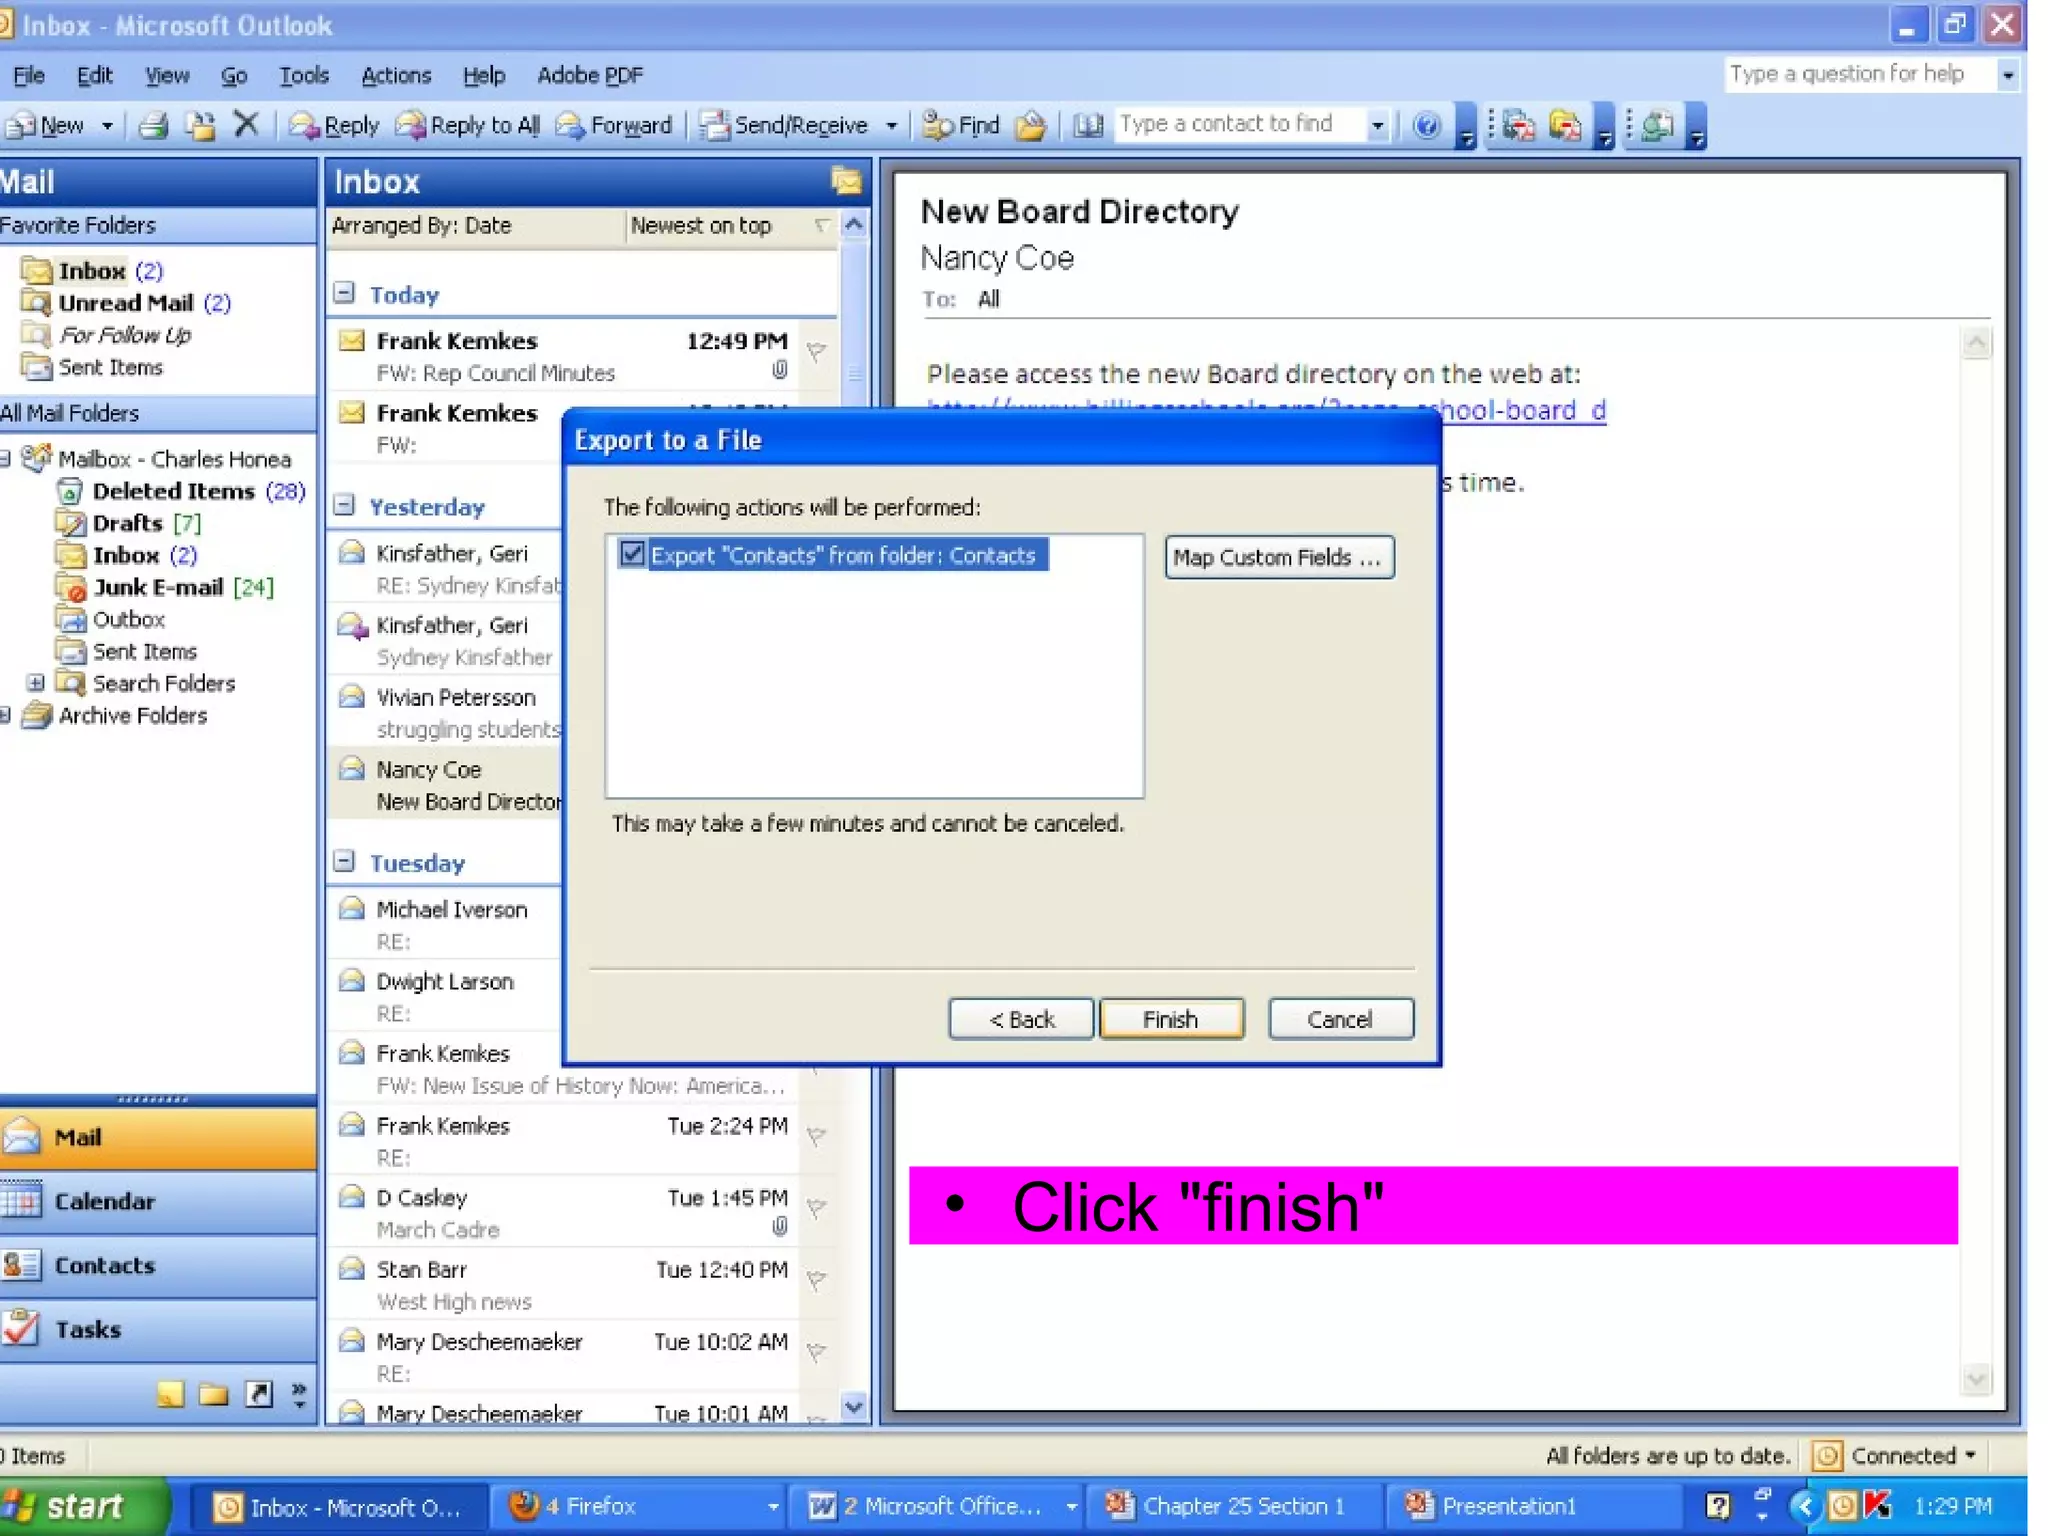The height and width of the screenshot is (1536, 2048).
Task: Click the New mail toolbar button
Action: pyautogui.click(x=47, y=125)
